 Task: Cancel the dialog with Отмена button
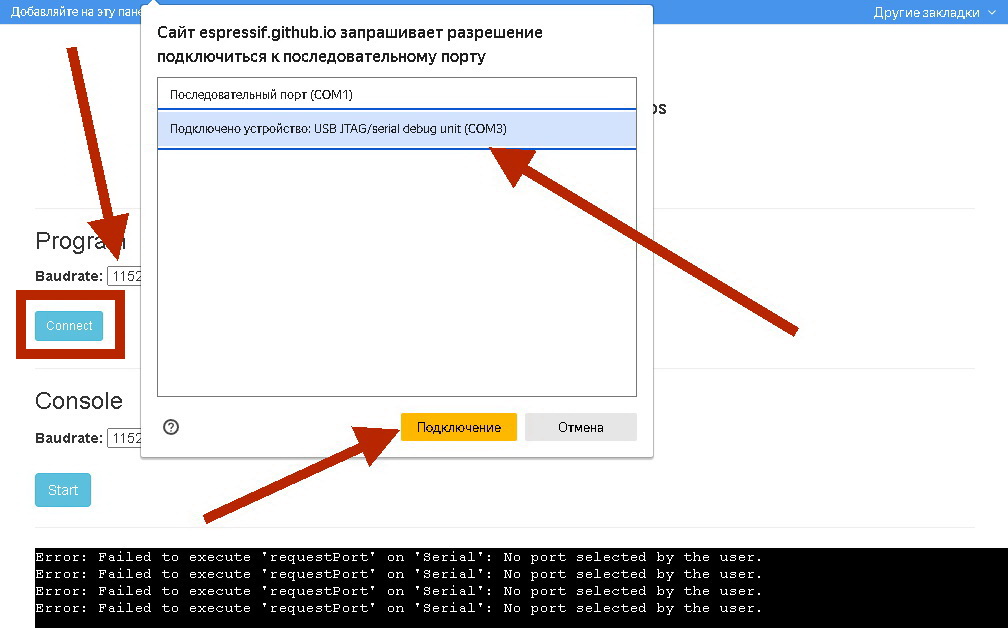click(580, 427)
